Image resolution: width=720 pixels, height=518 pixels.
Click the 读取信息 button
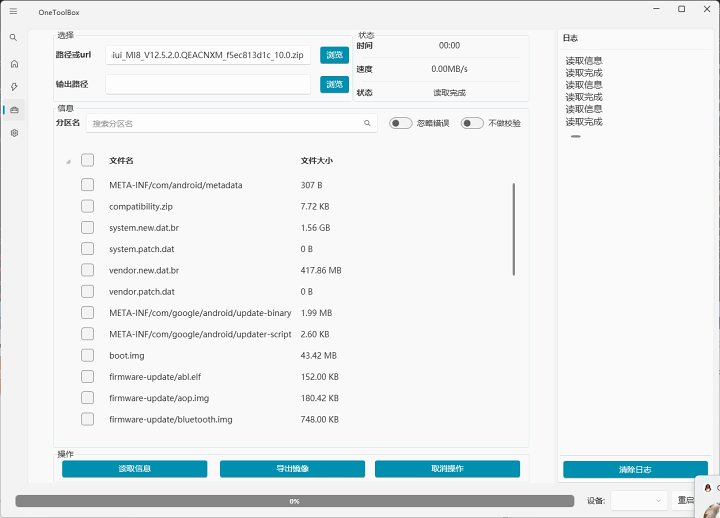click(x=134, y=469)
